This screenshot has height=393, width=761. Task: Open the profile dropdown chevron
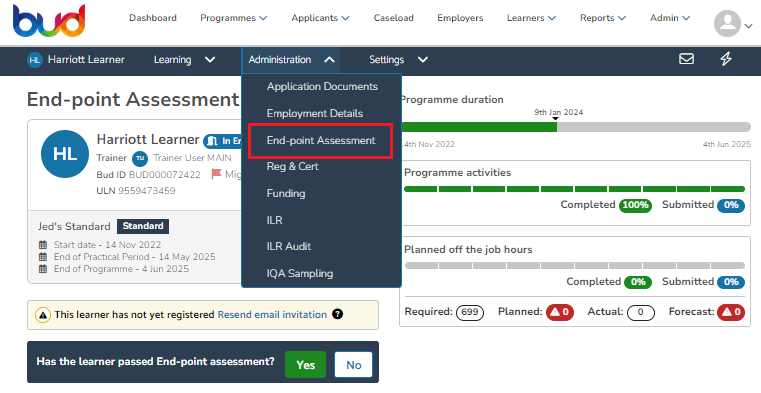[748, 26]
